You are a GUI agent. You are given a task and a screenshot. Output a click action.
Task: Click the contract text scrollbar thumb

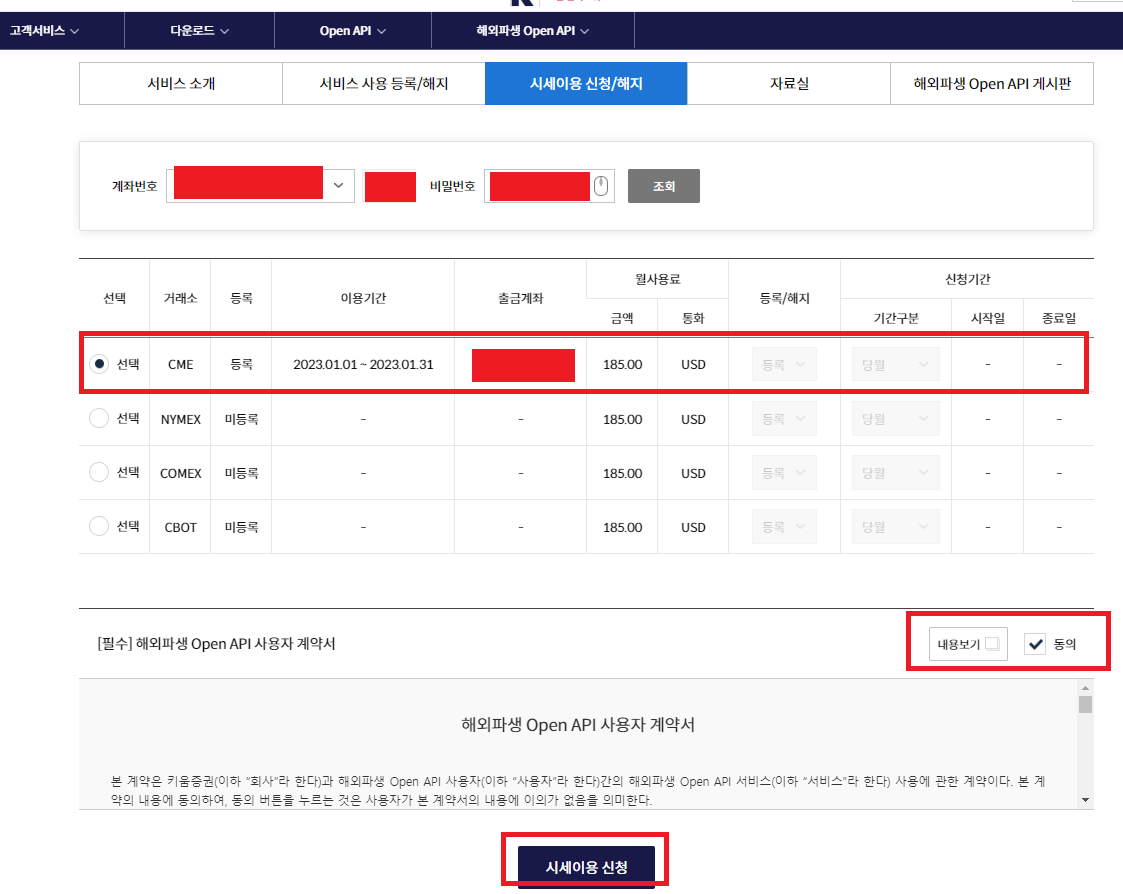[1085, 704]
